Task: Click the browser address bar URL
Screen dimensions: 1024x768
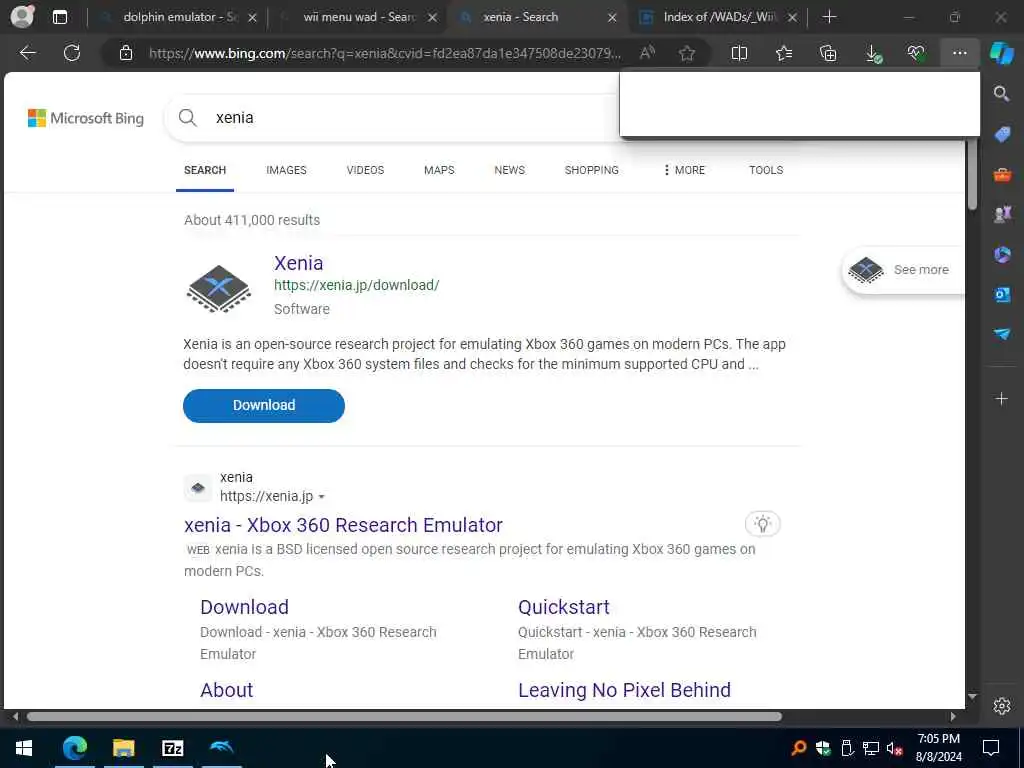Action: [385, 53]
